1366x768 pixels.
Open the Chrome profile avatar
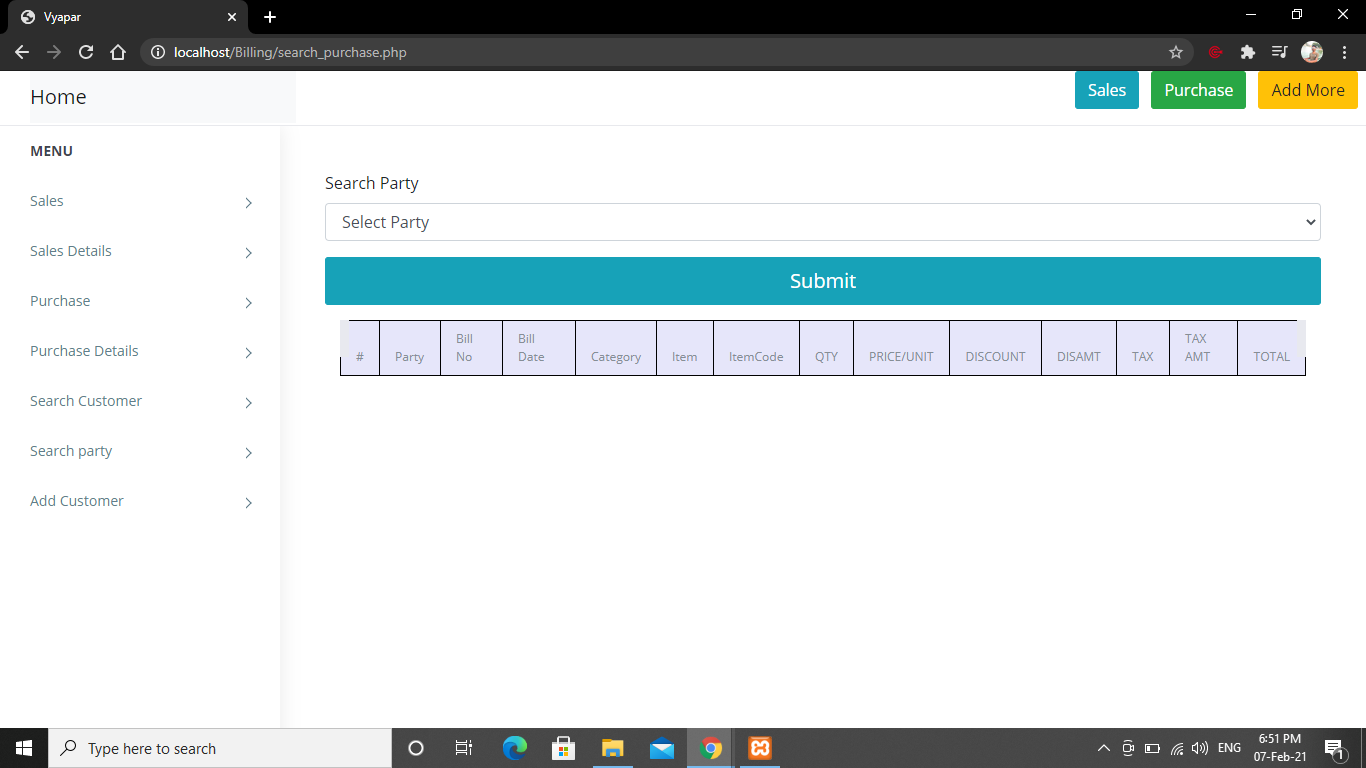point(1312,52)
